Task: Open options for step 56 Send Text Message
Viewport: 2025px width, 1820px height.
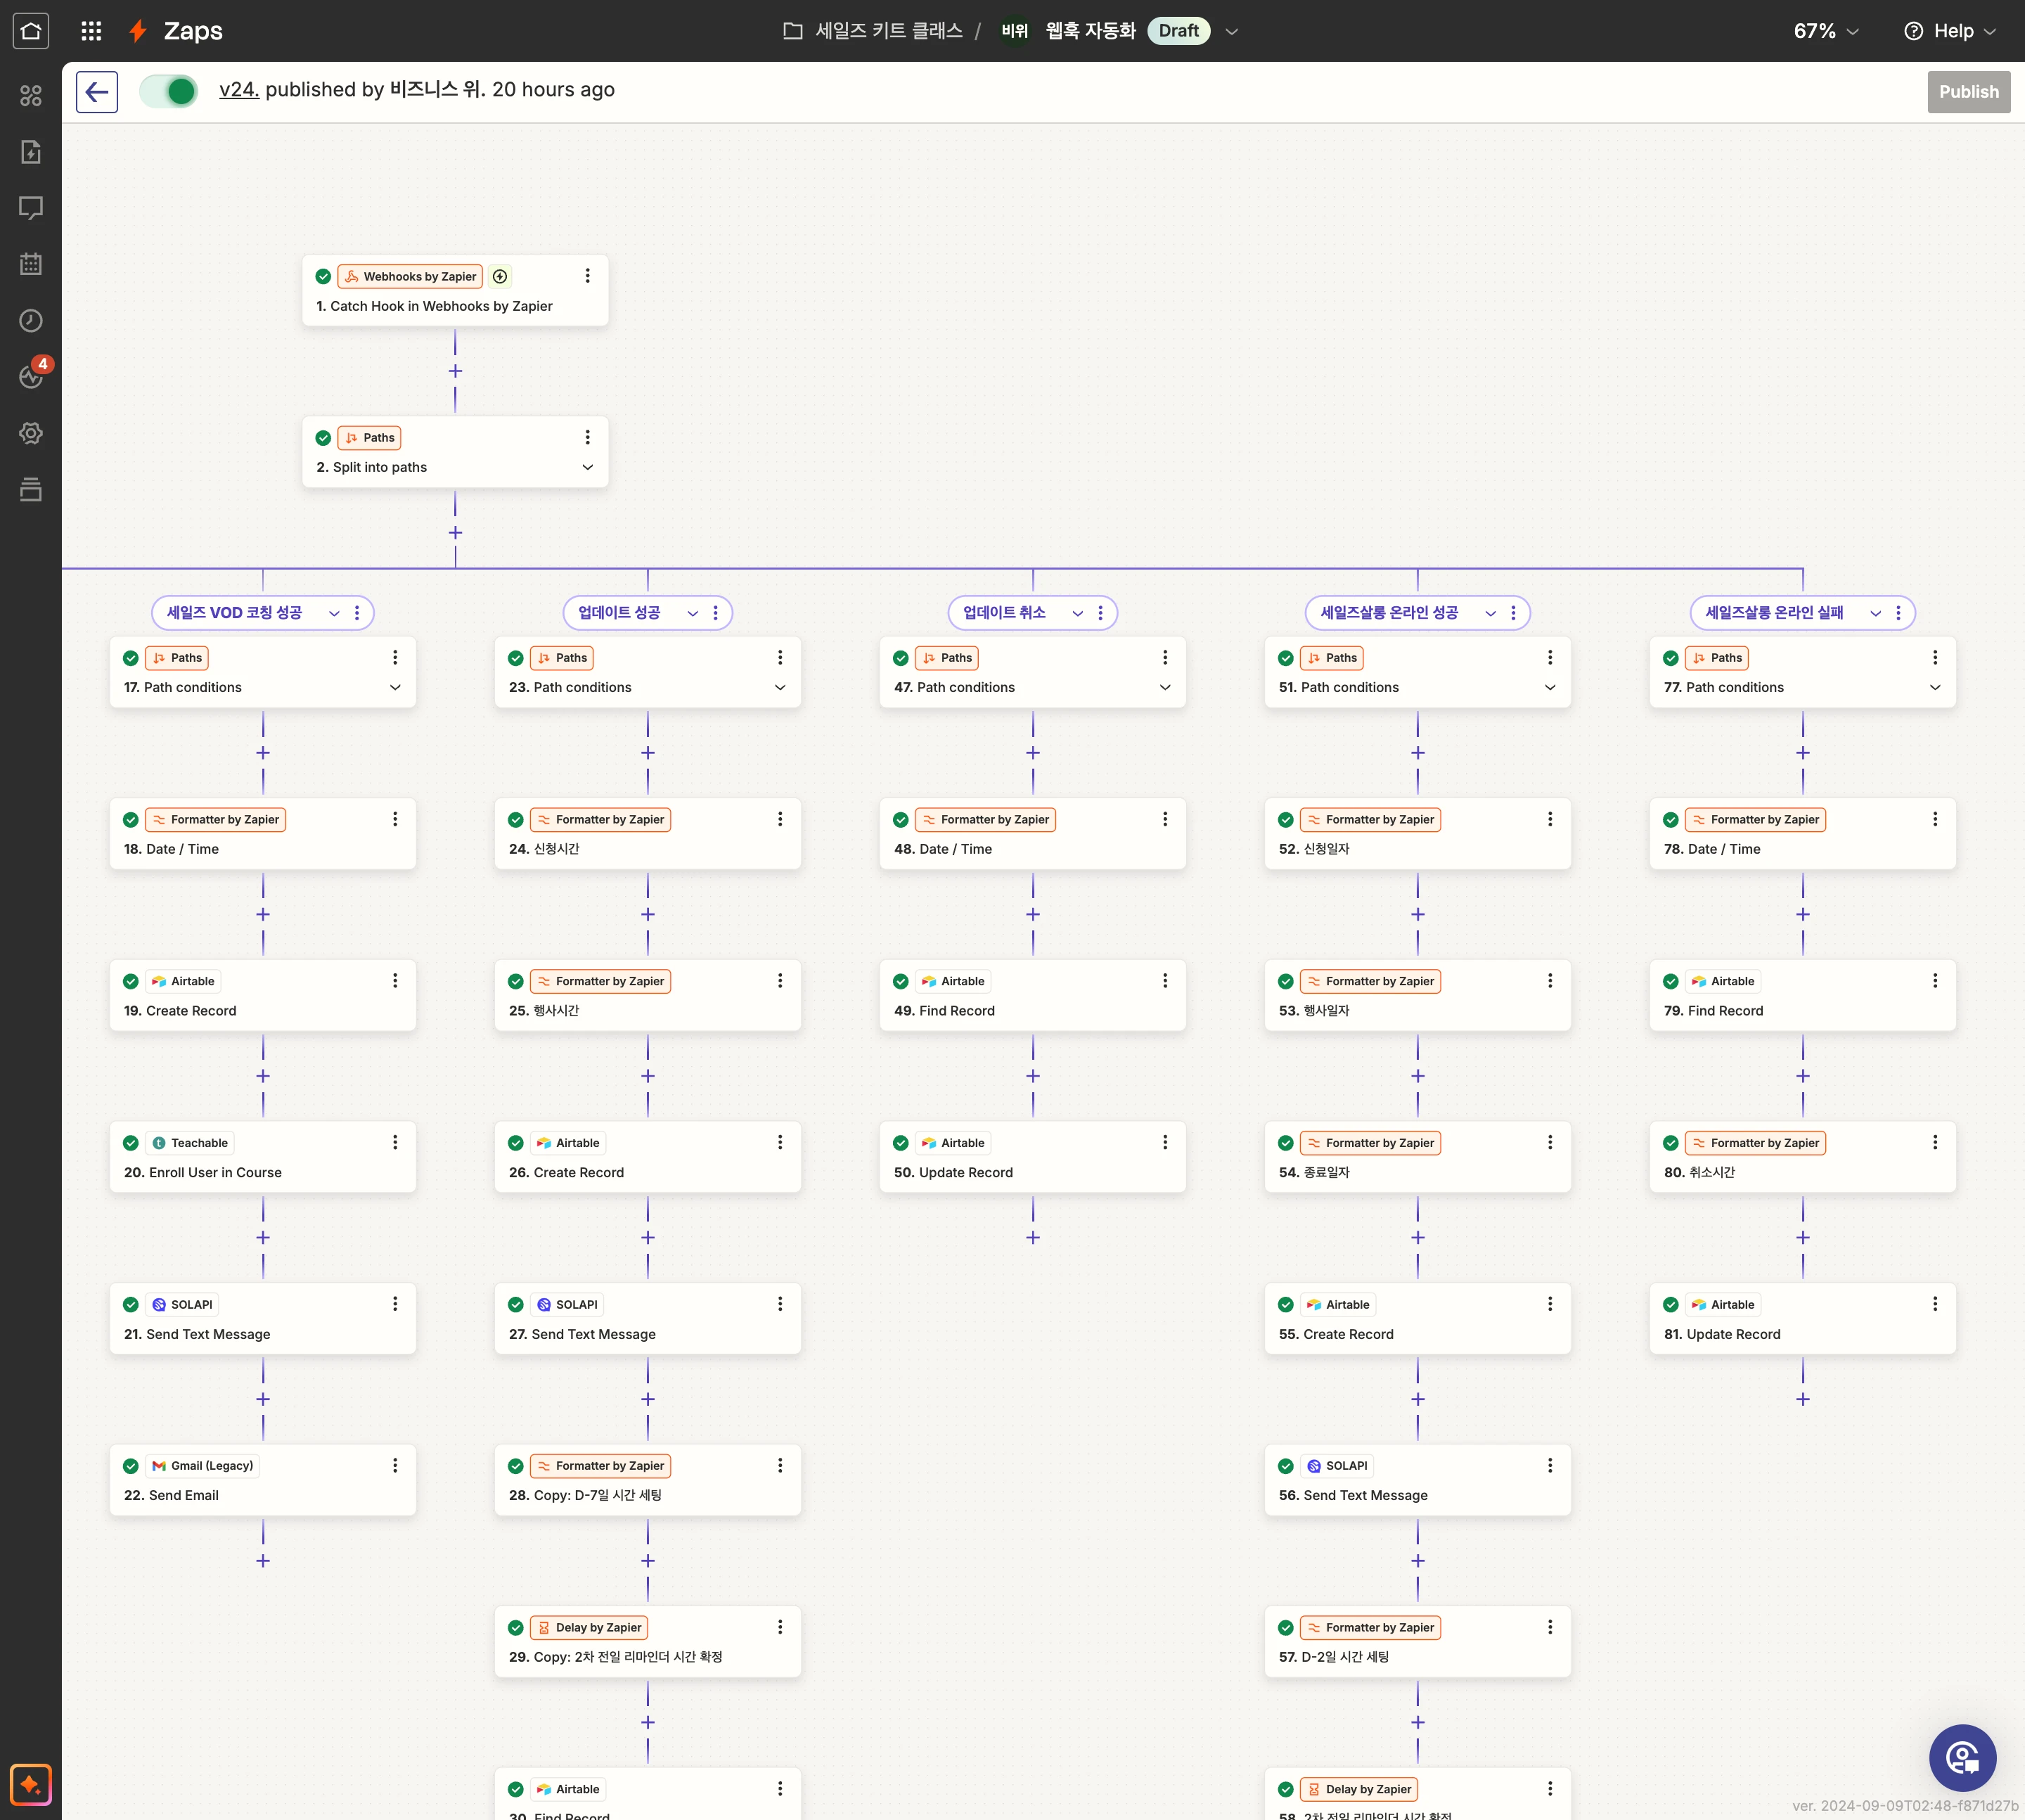Action: click(1550, 1465)
